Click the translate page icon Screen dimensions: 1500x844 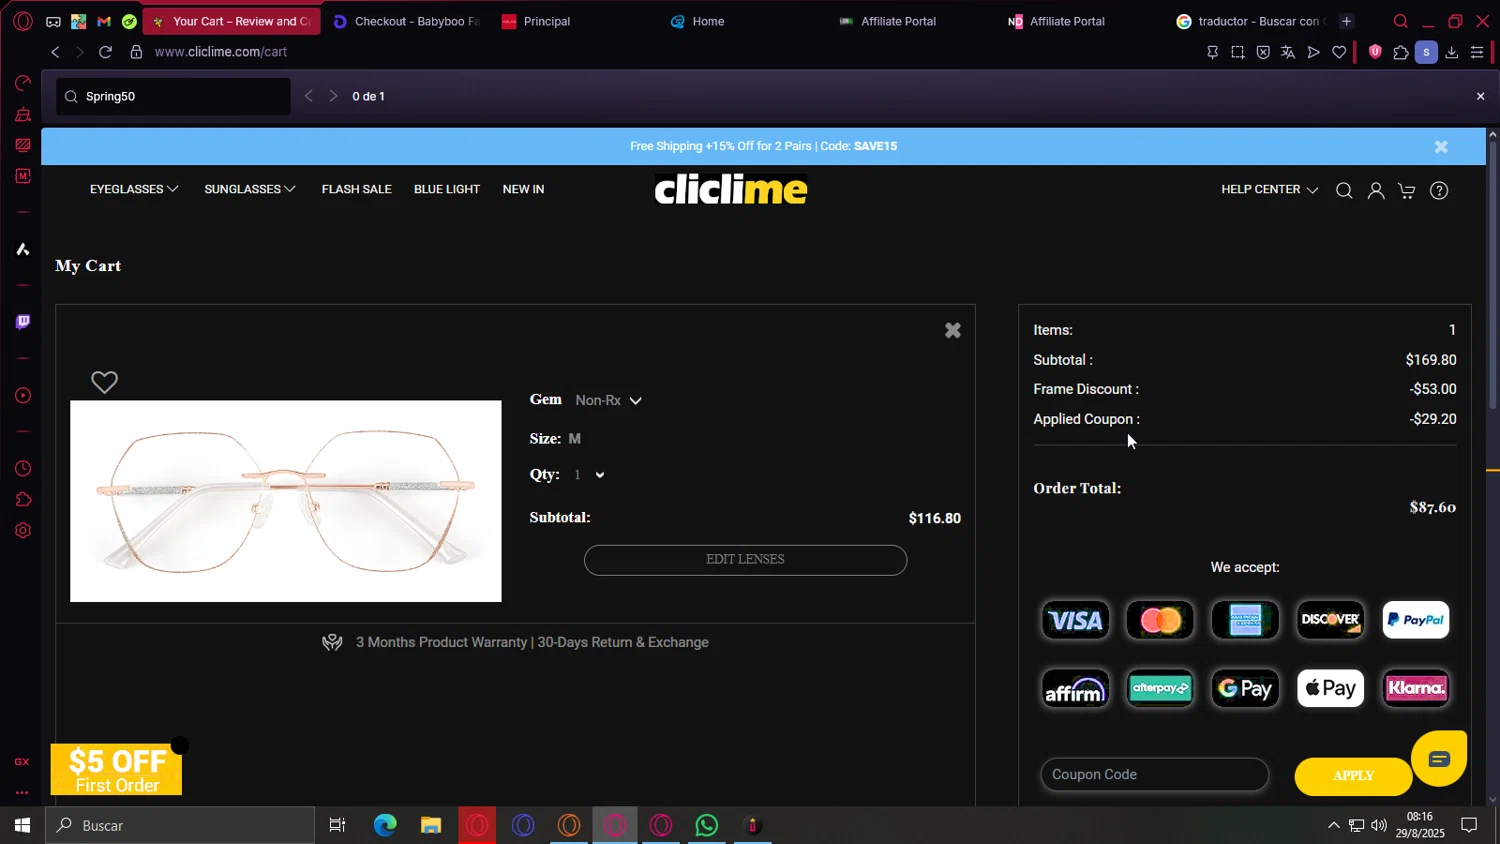(x=1288, y=52)
